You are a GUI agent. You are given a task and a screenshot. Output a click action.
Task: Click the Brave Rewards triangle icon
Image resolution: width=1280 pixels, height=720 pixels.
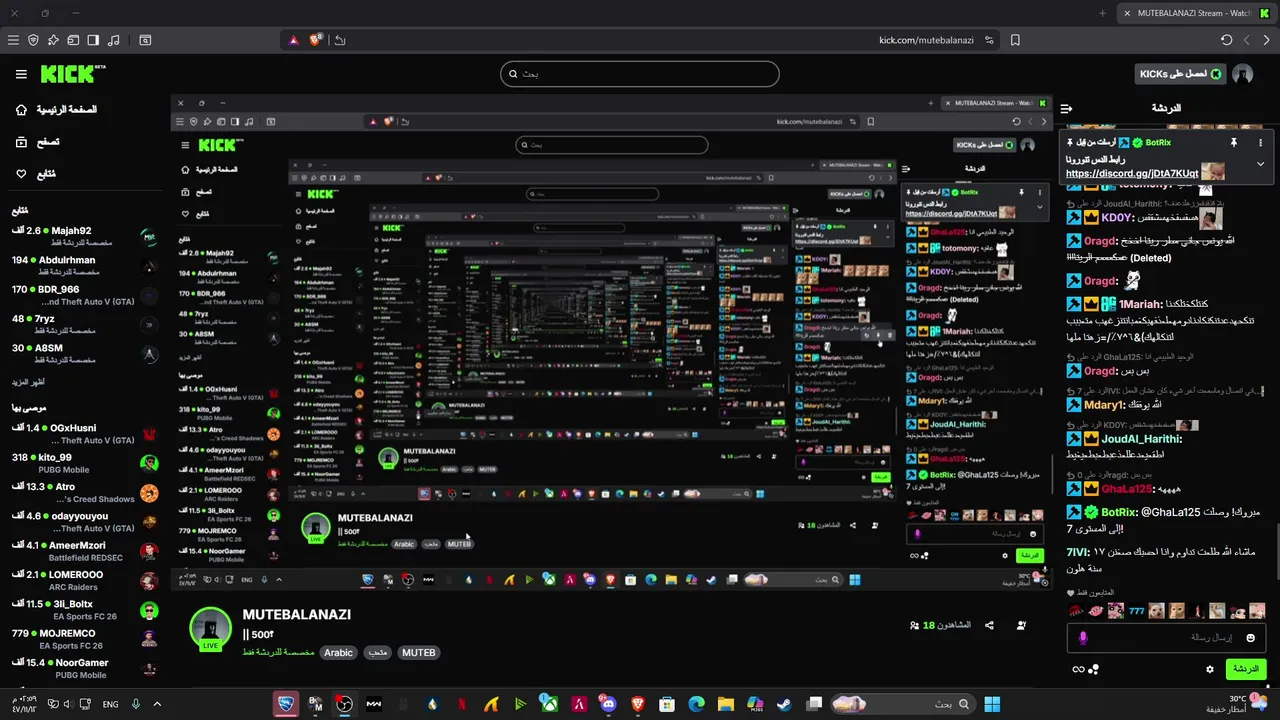point(294,40)
